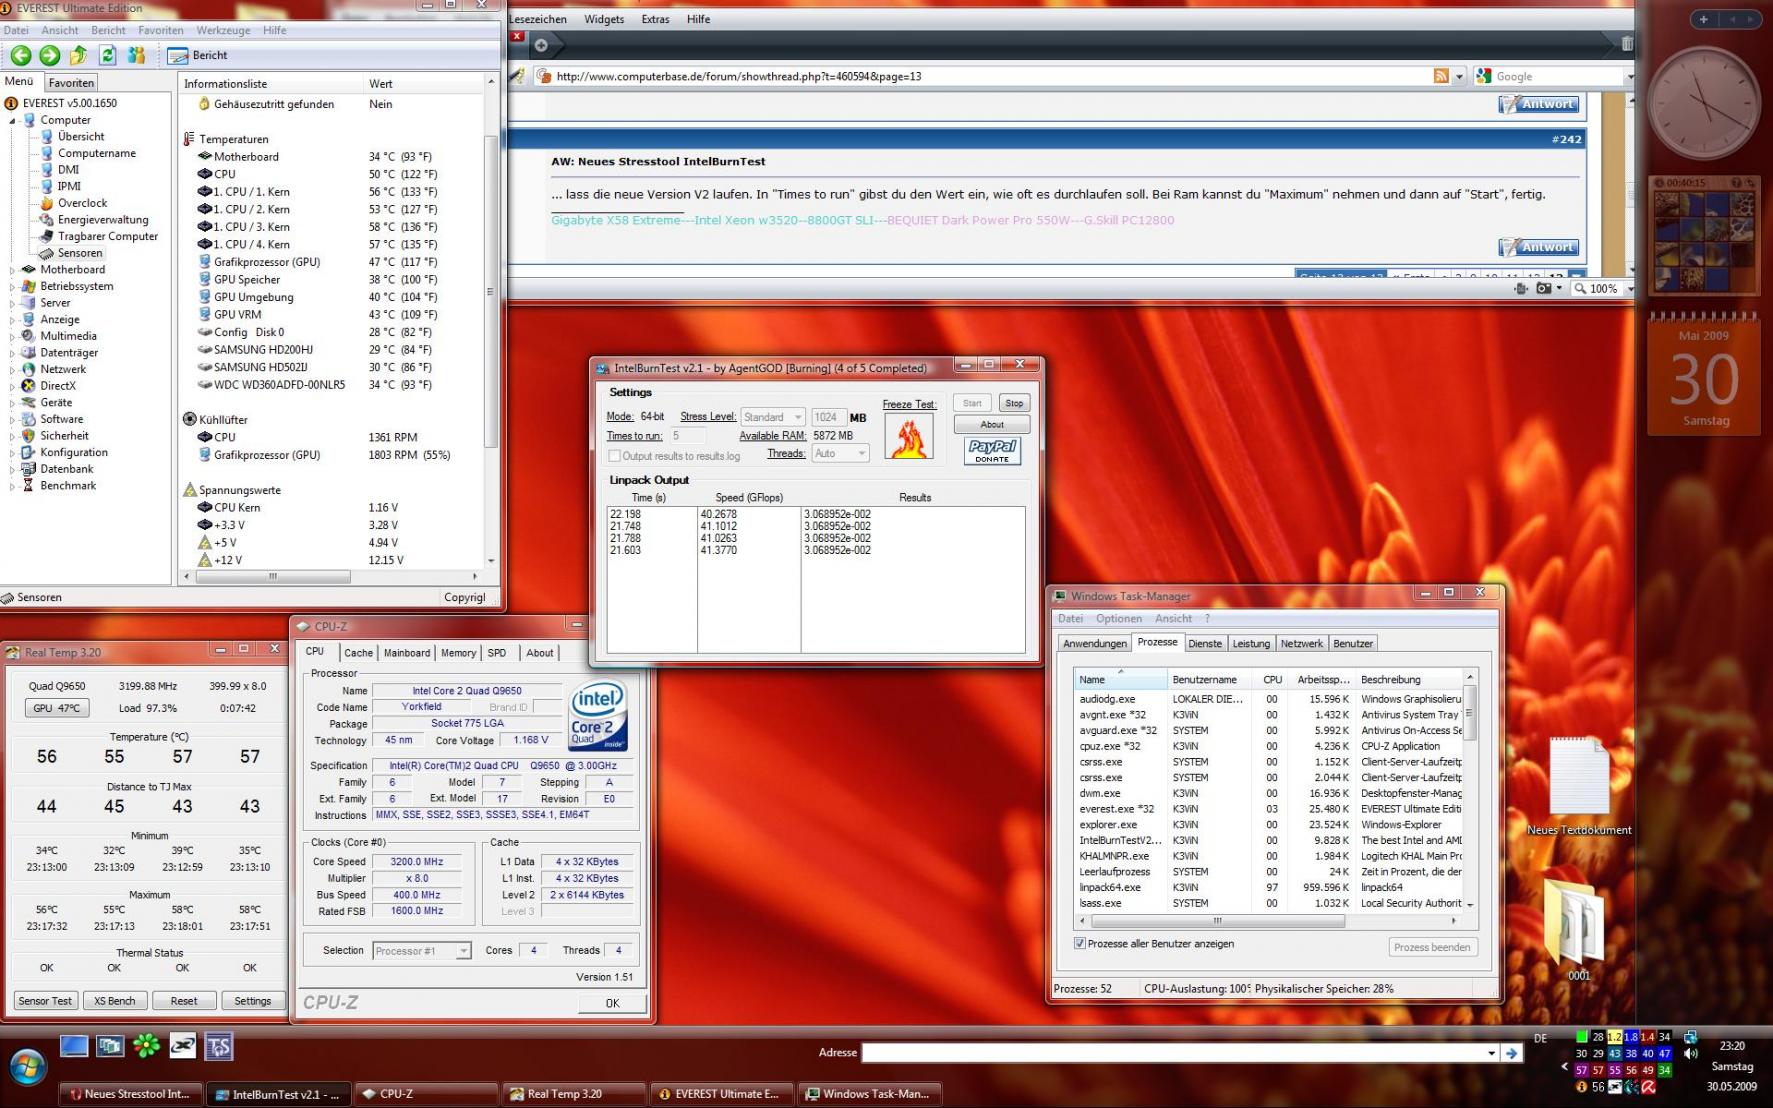The height and width of the screenshot is (1108, 1773).
Task: Select the linpack64.exe process row
Action: click(x=1268, y=888)
